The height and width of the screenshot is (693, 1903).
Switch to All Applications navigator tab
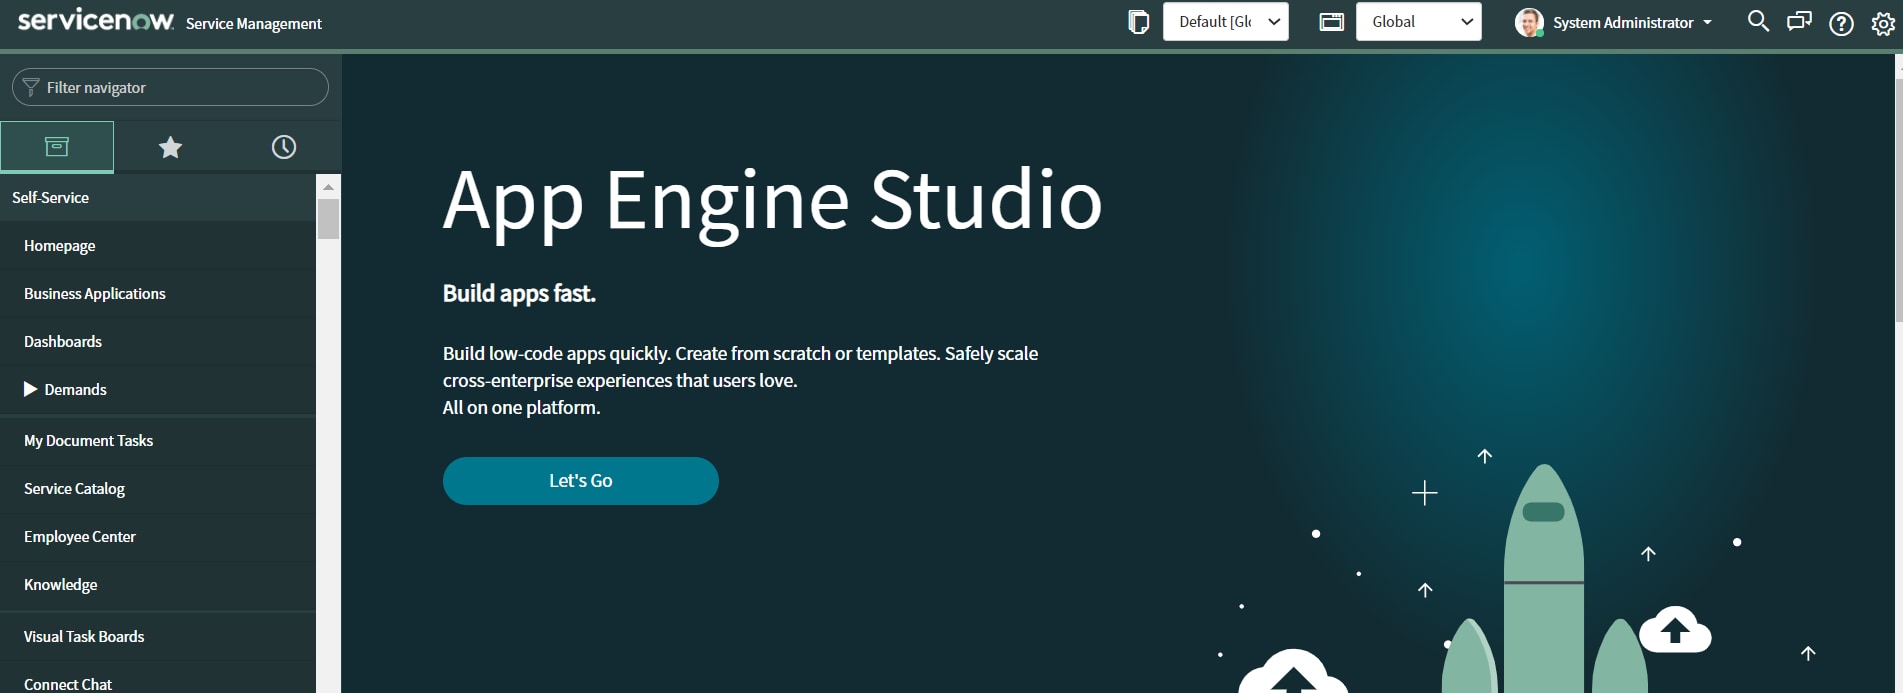tap(57, 147)
